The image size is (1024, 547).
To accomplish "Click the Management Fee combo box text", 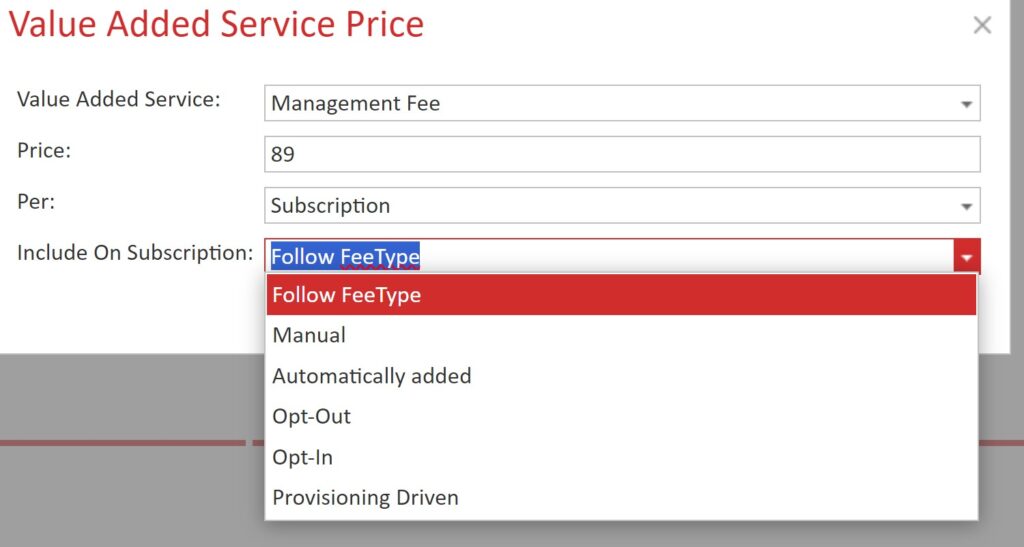I will coord(356,104).
